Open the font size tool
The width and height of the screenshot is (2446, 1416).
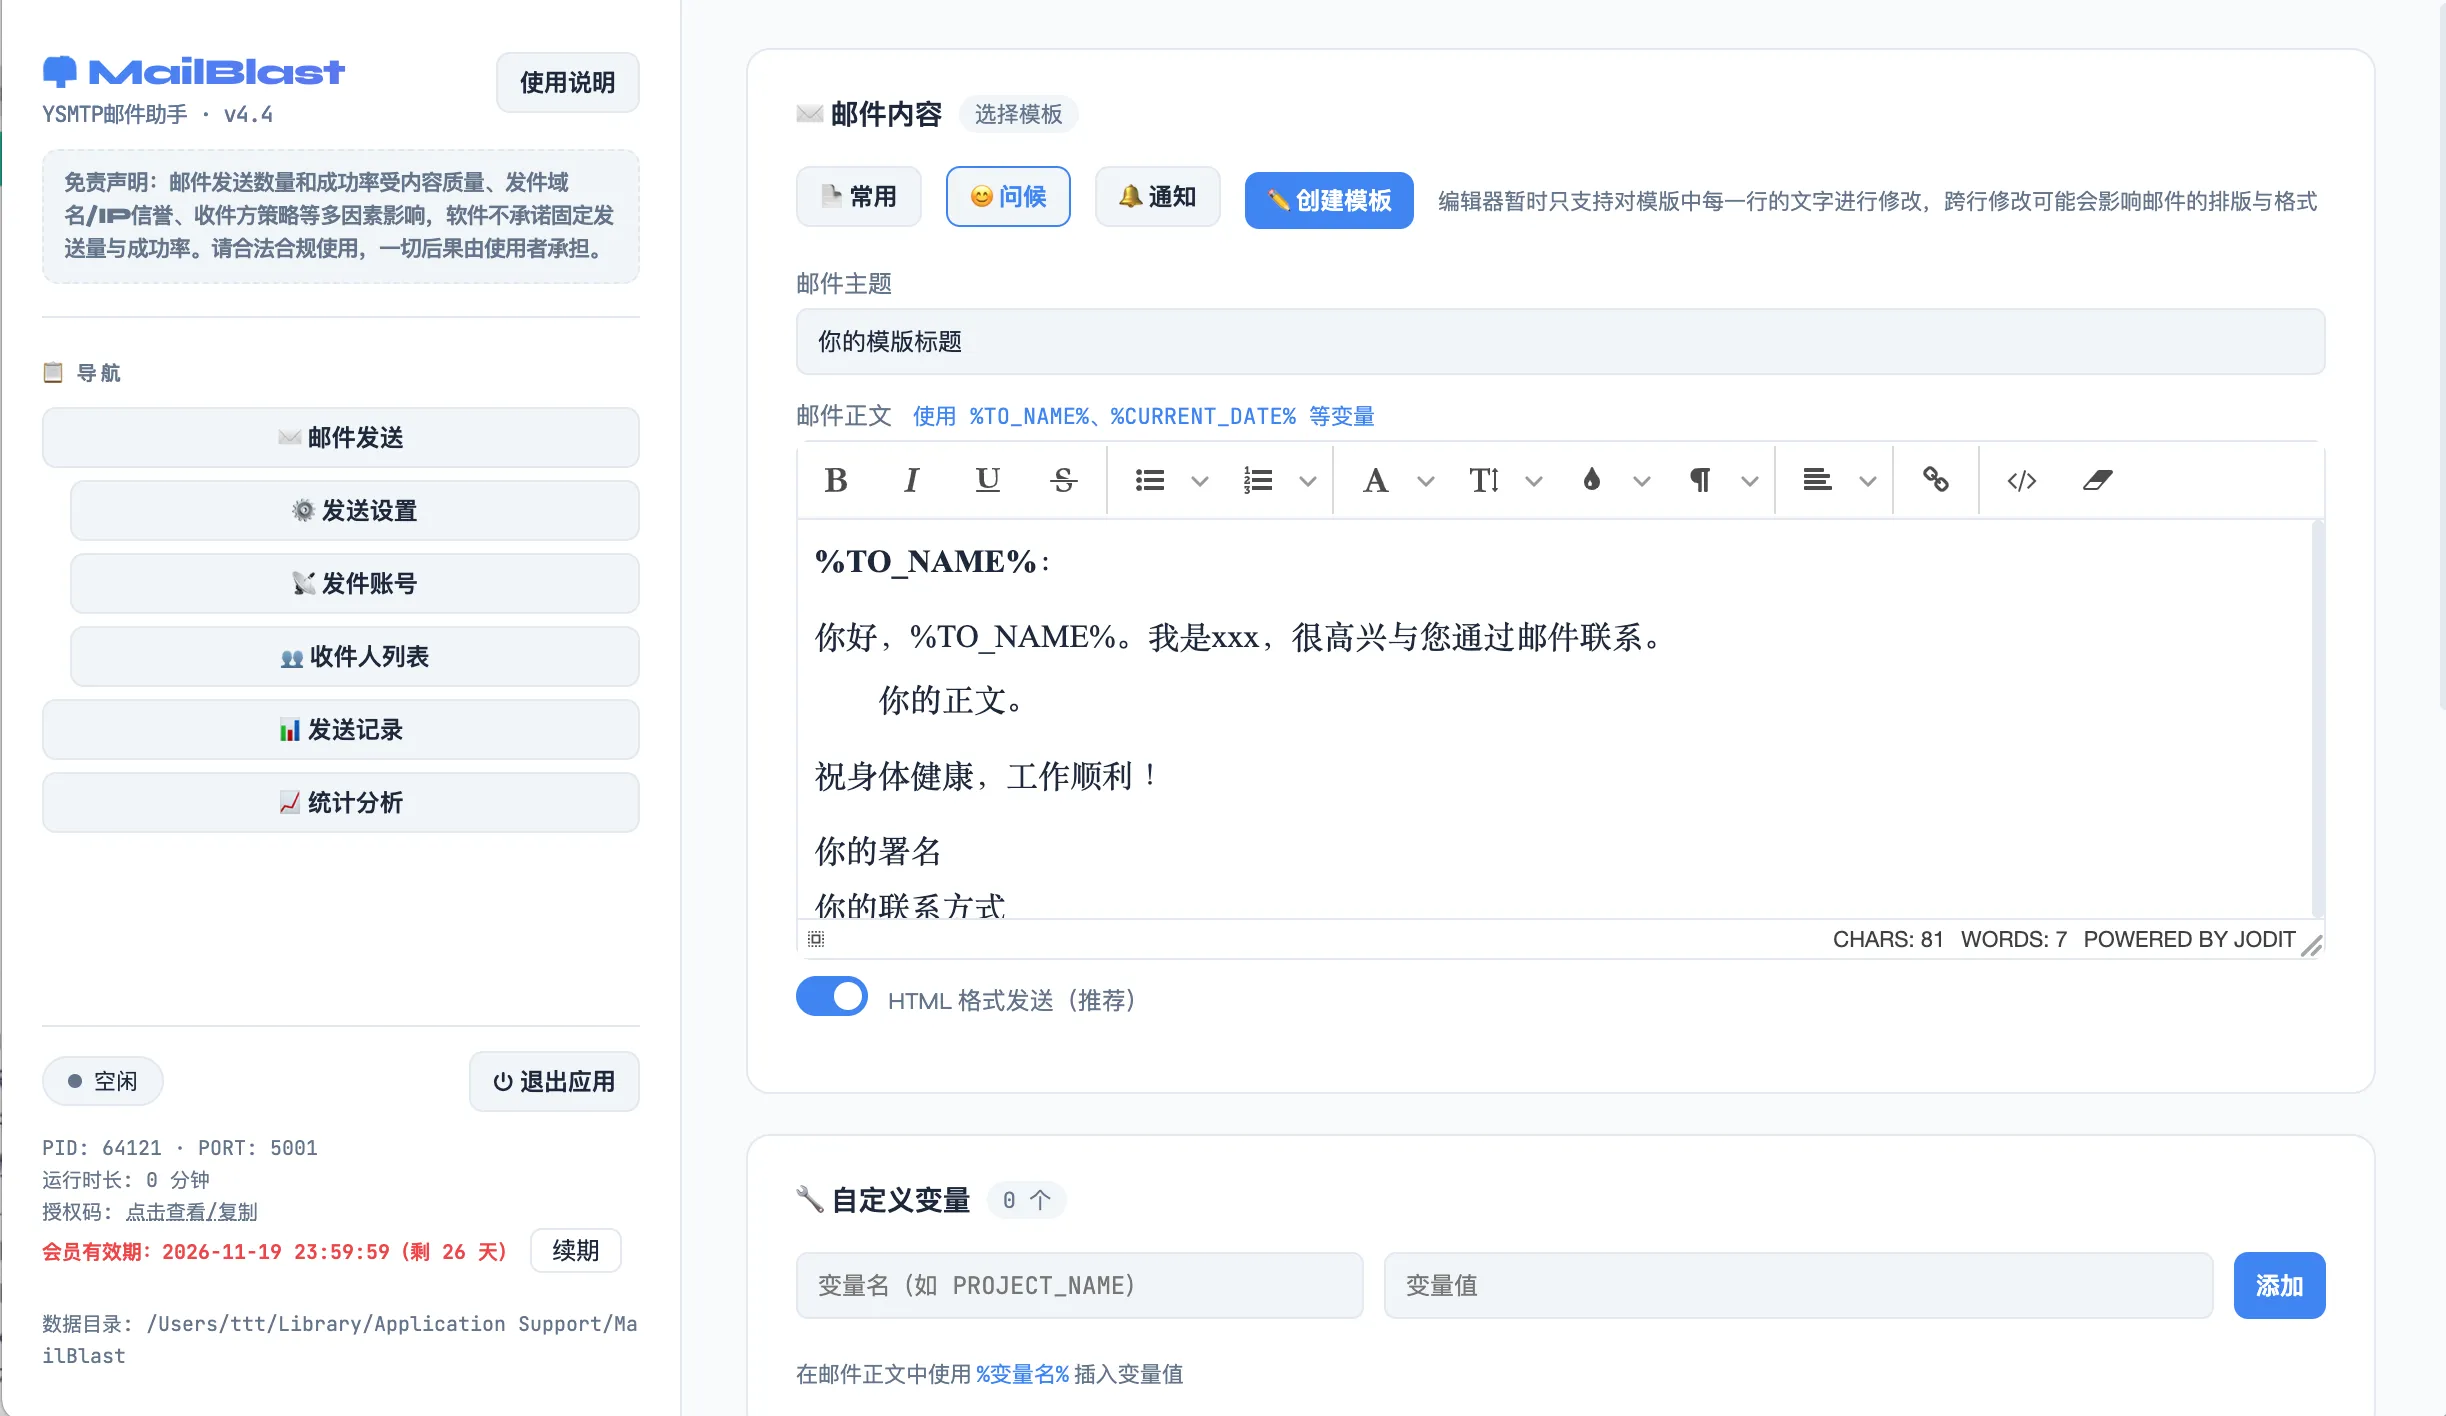[x=1484, y=481]
